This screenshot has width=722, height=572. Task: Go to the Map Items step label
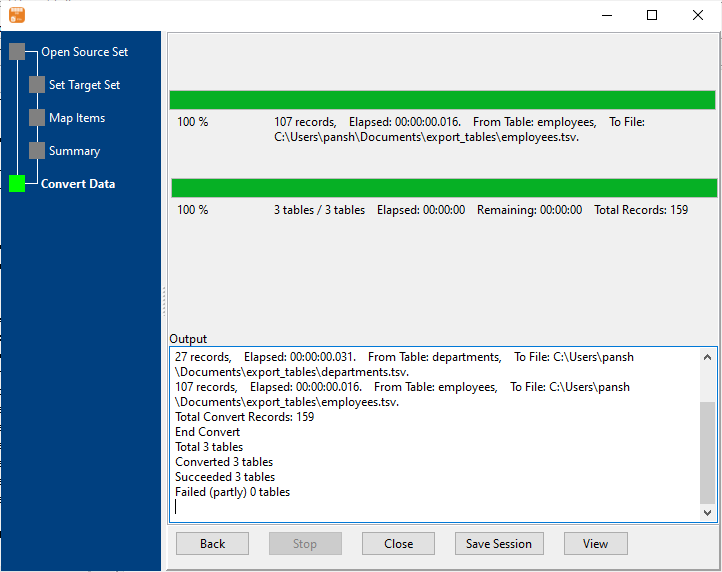77,118
